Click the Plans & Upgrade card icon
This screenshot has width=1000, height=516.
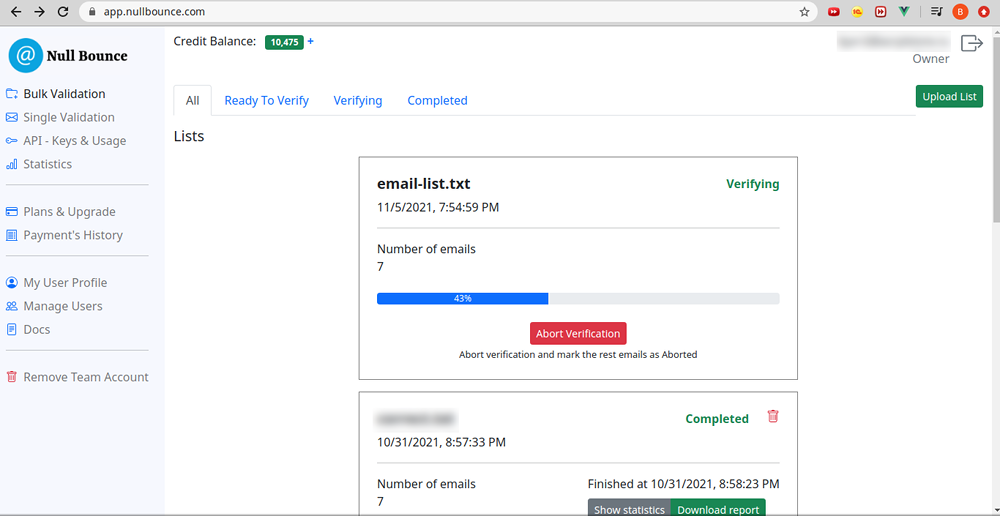click(11, 212)
